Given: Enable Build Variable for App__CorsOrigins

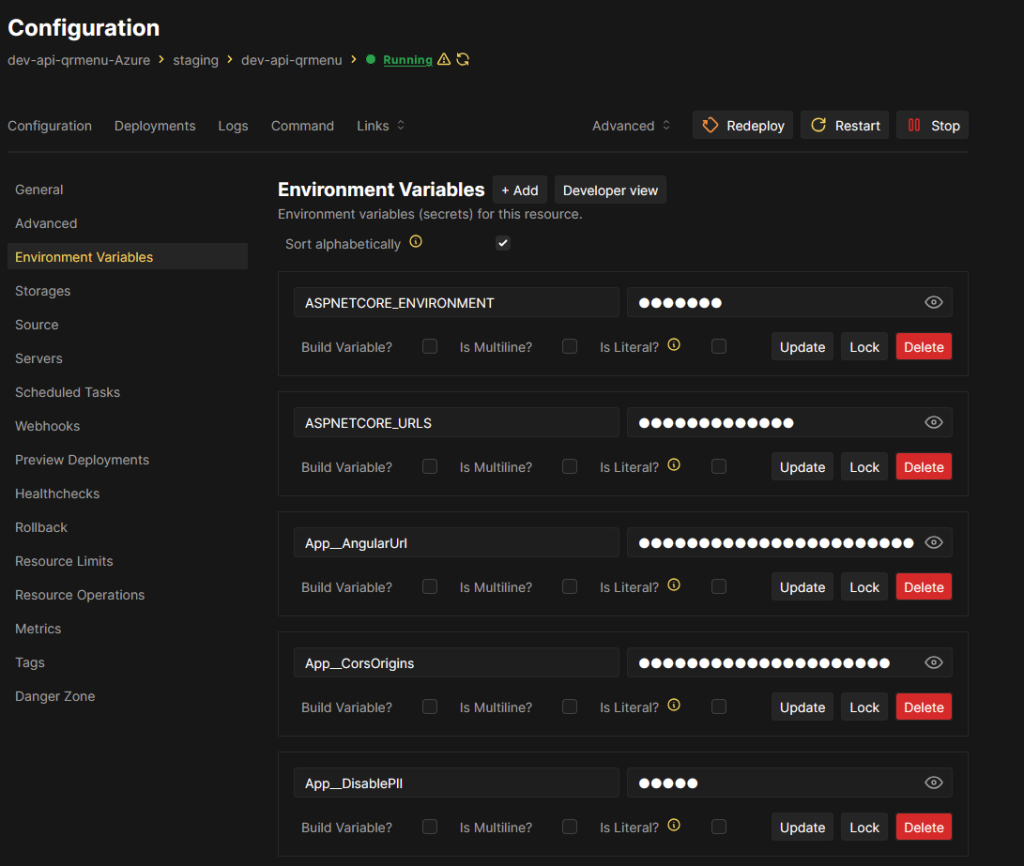Looking at the screenshot, I should point(430,707).
